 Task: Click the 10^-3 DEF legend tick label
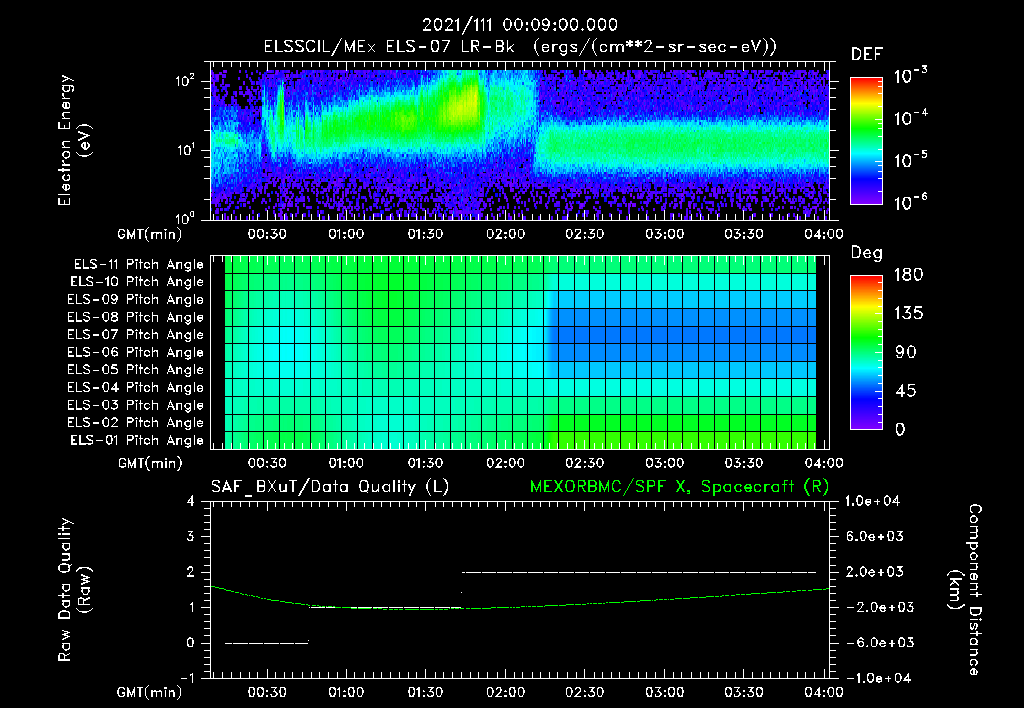[x=910, y=75]
